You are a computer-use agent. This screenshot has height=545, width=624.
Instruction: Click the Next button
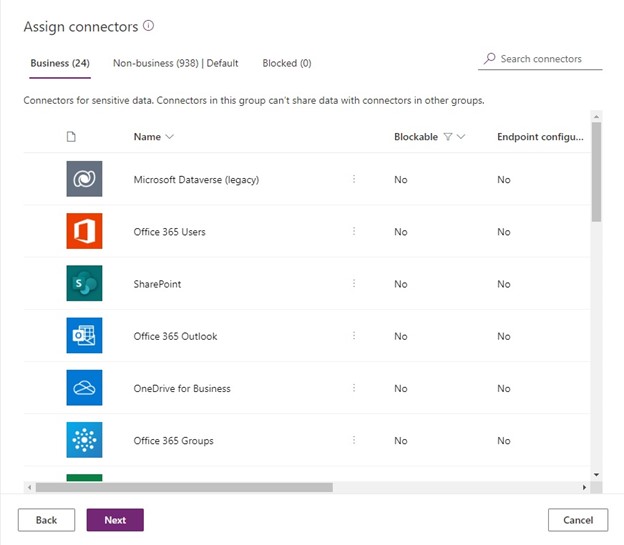tap(115, 520)
